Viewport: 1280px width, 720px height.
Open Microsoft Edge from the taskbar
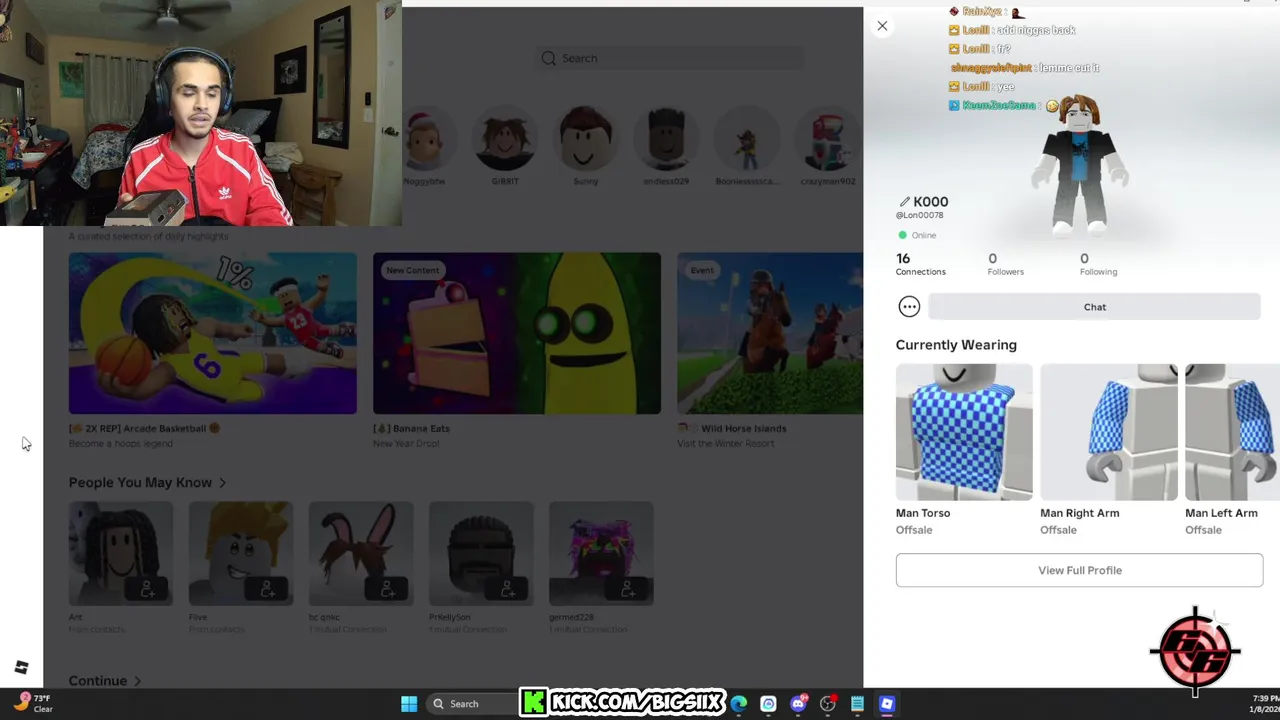739,704
